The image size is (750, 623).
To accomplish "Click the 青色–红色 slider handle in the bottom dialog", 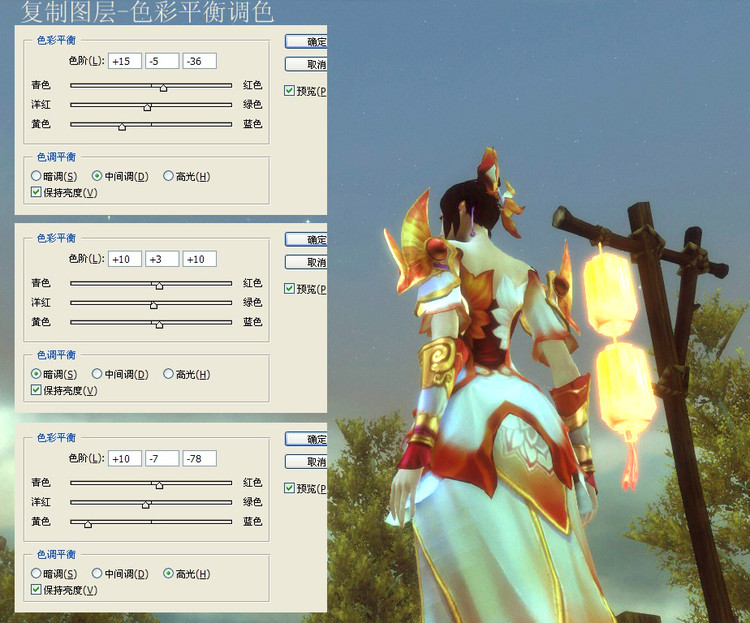I will 159,486.
